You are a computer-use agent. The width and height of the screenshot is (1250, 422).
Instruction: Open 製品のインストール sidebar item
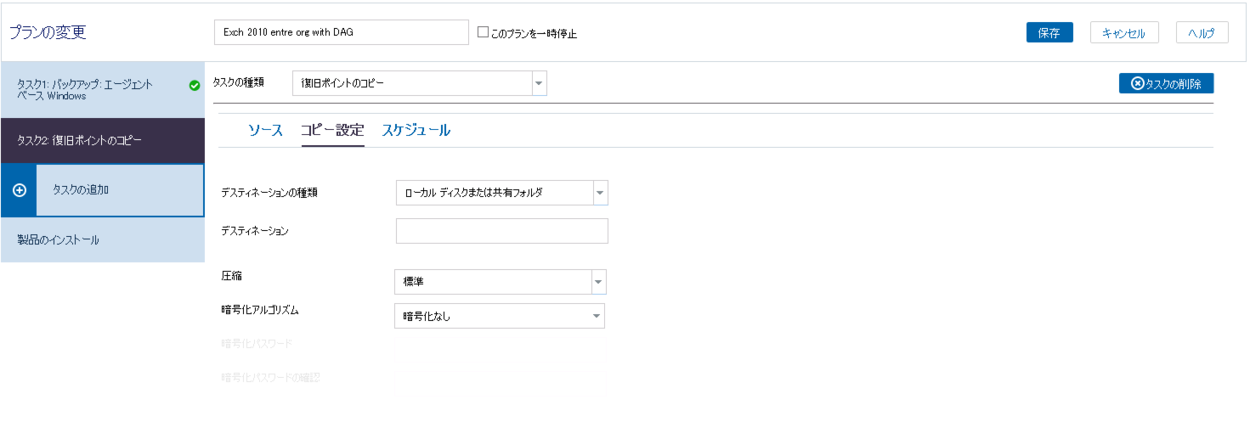click(x=102, y=240)
